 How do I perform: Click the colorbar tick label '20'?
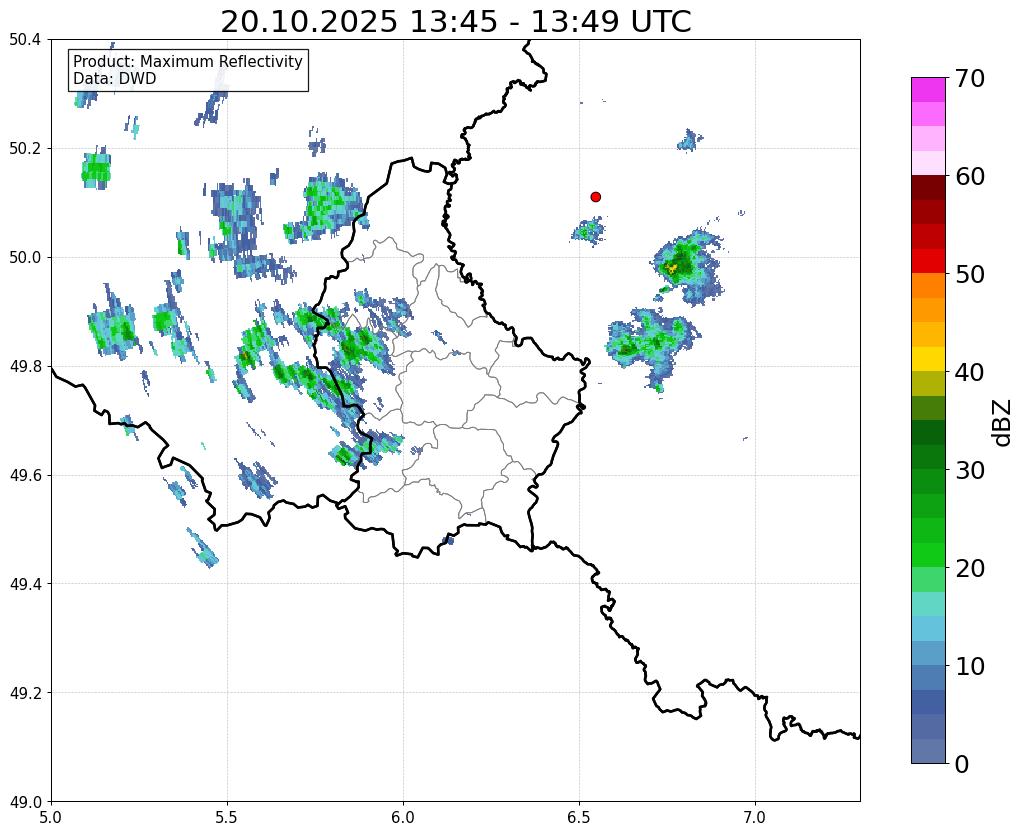click(x=969, y=568)
